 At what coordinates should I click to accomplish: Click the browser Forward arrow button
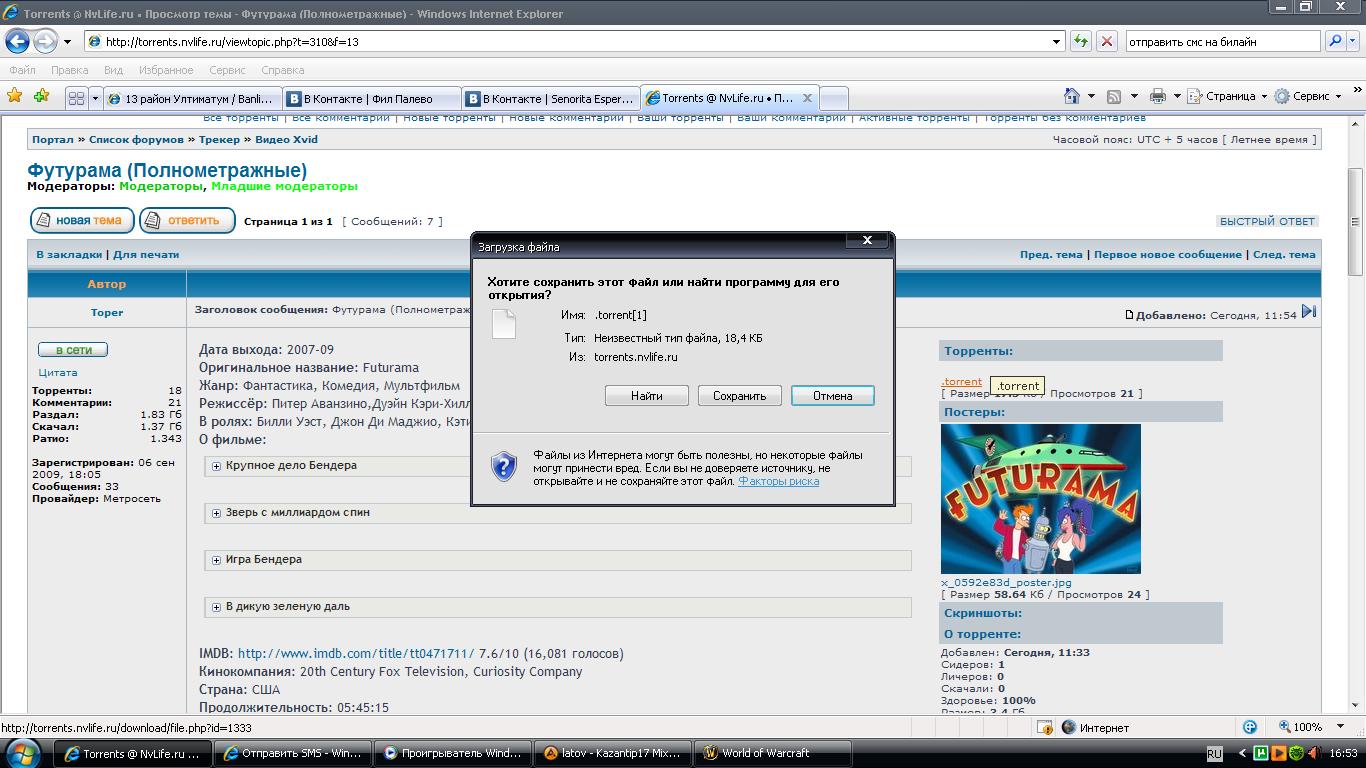click(x=45, y=41)
